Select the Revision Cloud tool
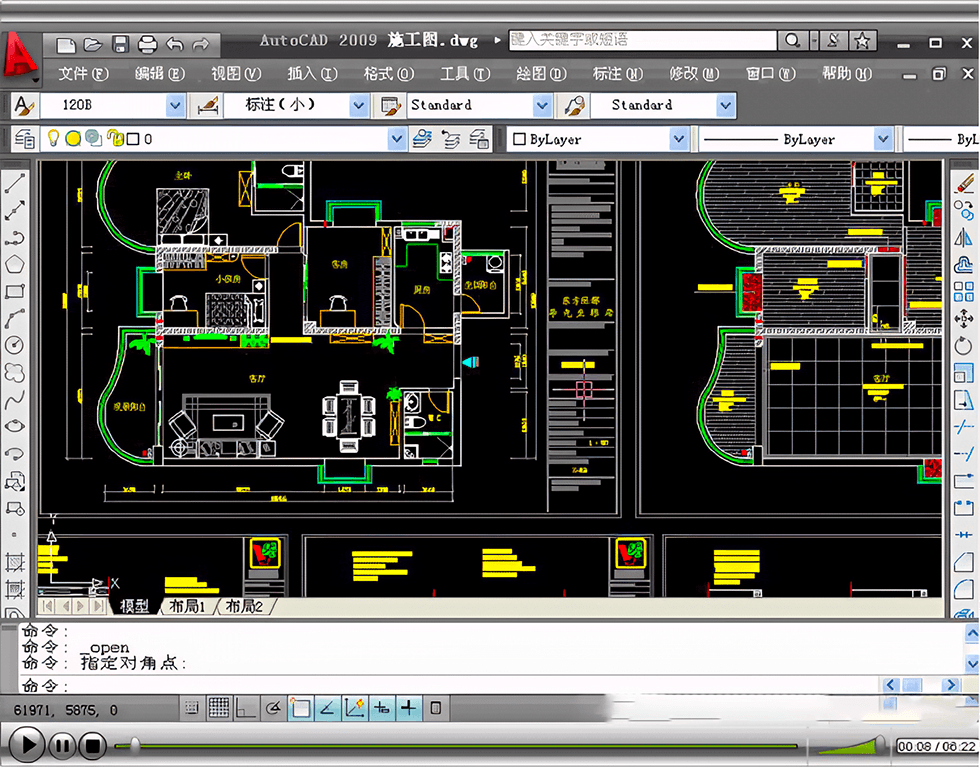 click(15, 372)
